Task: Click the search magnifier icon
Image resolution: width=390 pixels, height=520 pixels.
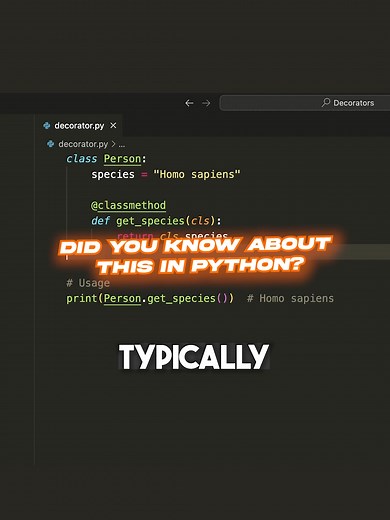Action: 326,102
